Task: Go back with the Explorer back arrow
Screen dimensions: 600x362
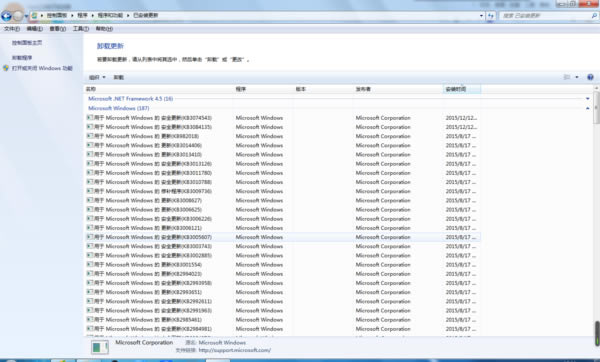Action: click(x=6, y=16)
